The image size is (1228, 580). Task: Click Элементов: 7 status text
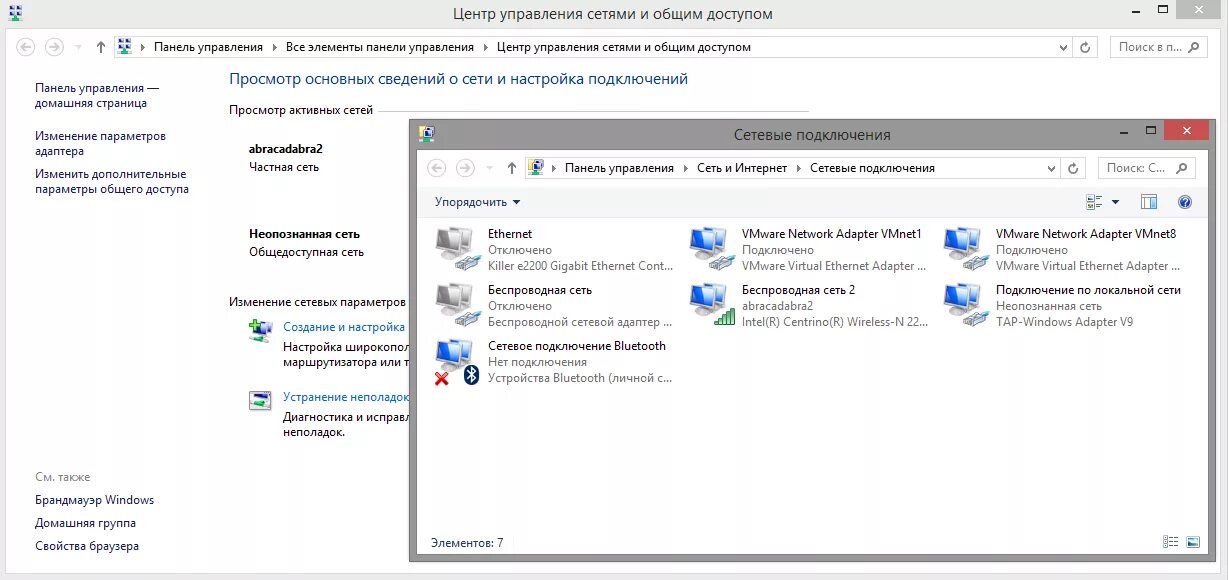tap(467, 543)
